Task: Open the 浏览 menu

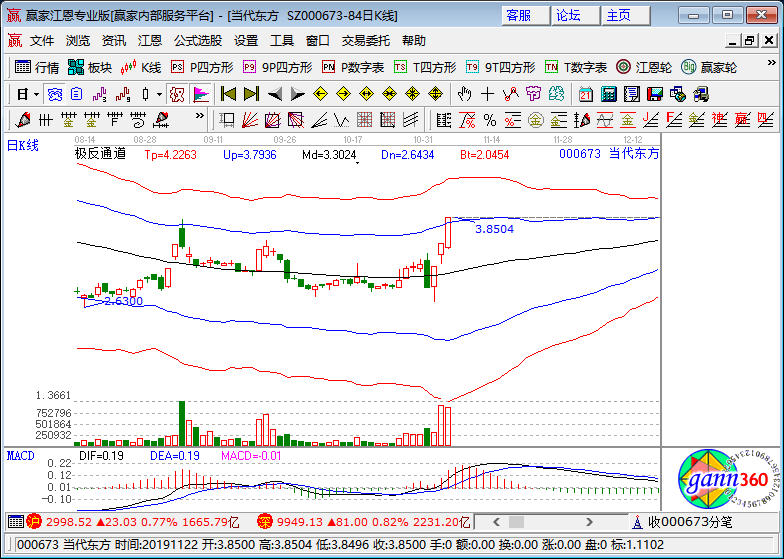Action: [78, 40]
